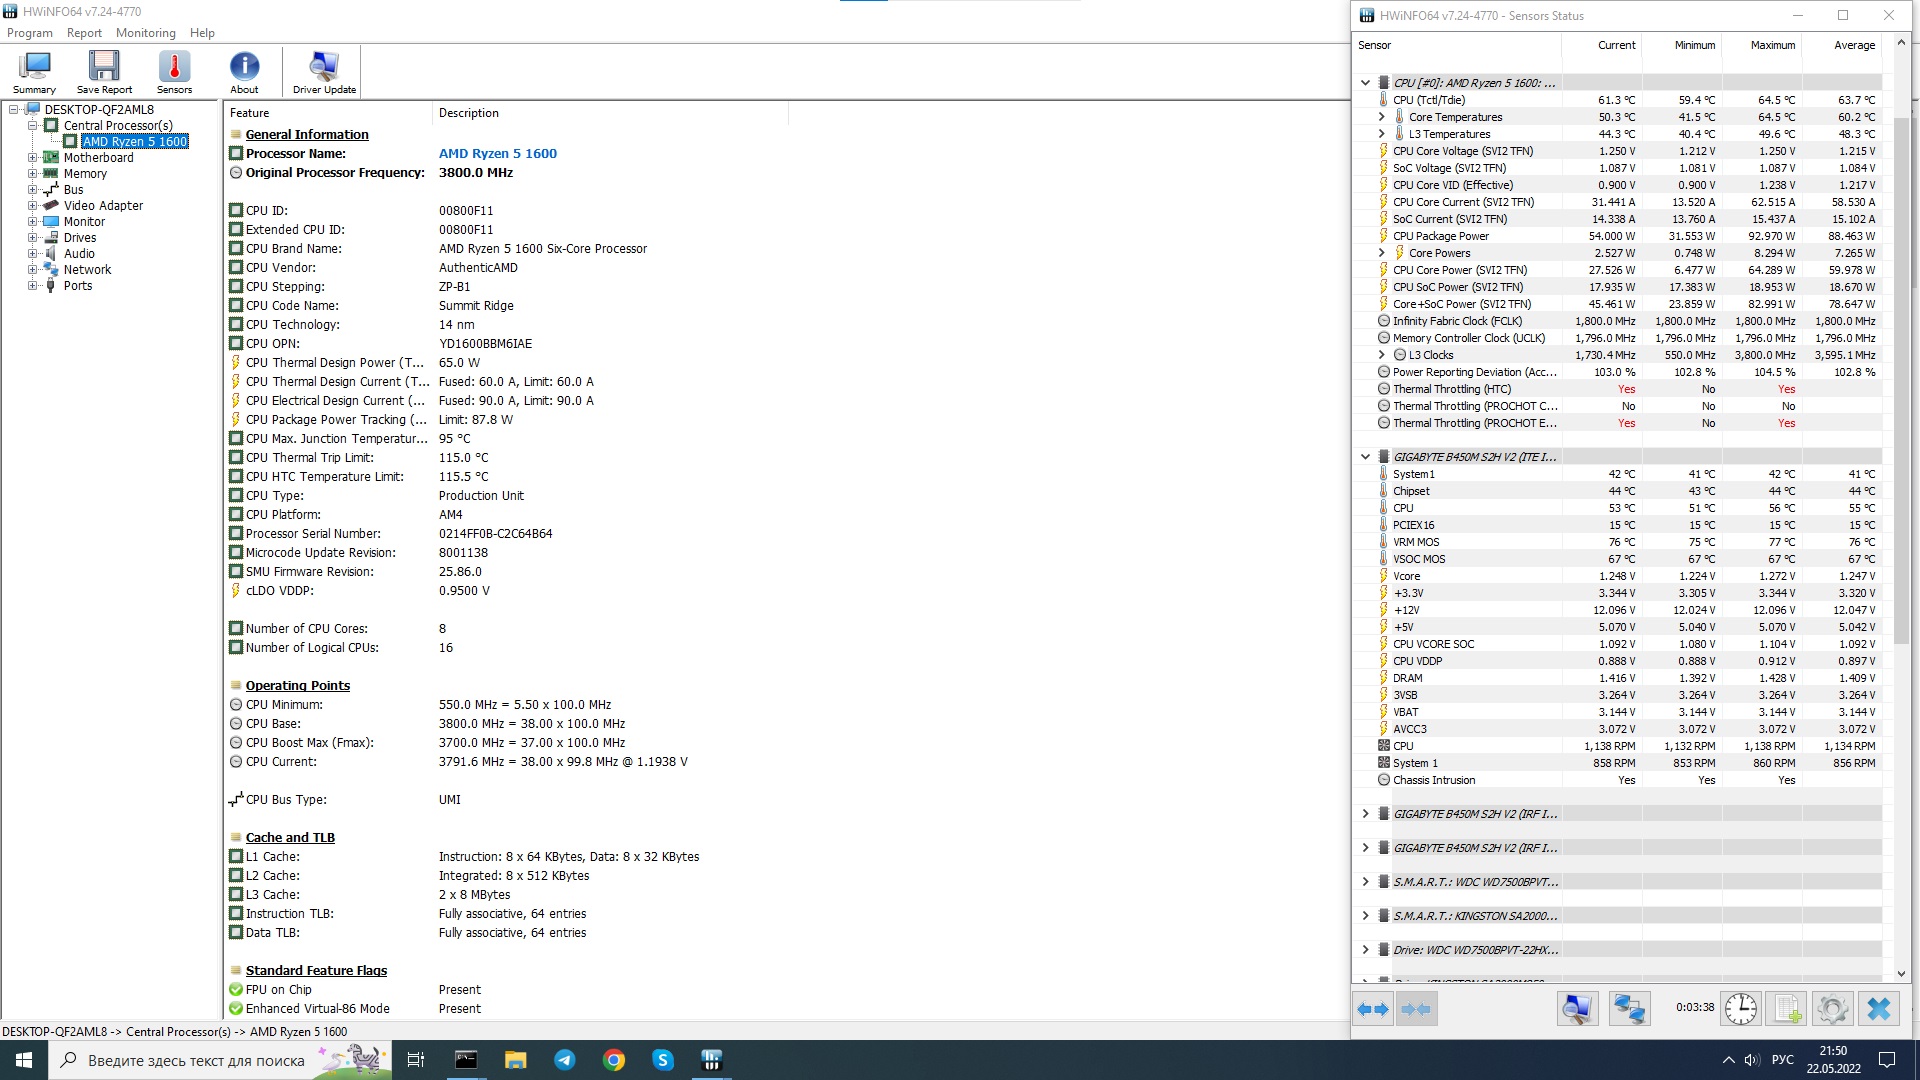1920x1080 pixels.
Task: Expand the Motherboard tree node
Action: [32, 158]
